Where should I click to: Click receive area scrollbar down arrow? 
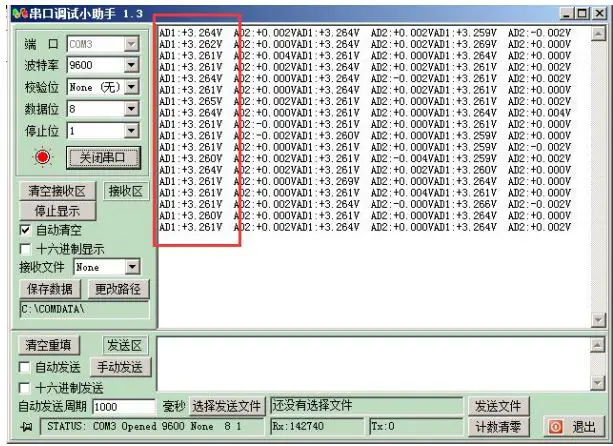tap(598, 321)
